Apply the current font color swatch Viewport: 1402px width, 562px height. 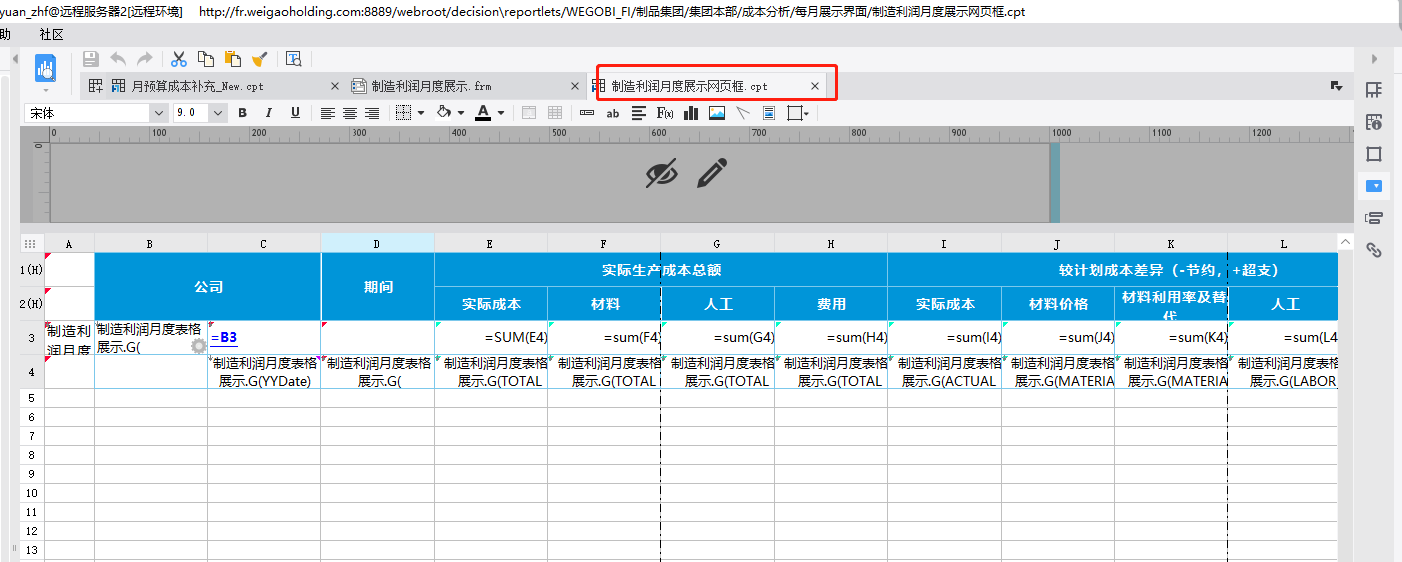[484, 113]
